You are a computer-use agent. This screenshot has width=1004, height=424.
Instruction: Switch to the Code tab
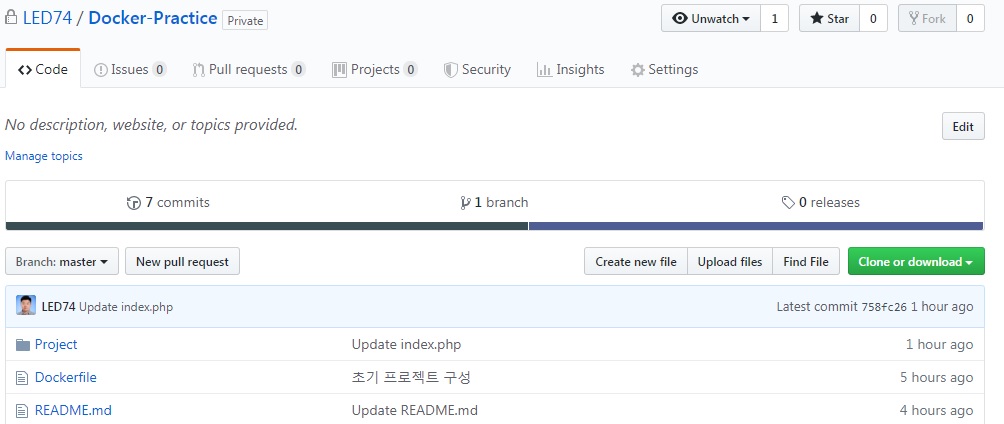[x=43, y=69]
